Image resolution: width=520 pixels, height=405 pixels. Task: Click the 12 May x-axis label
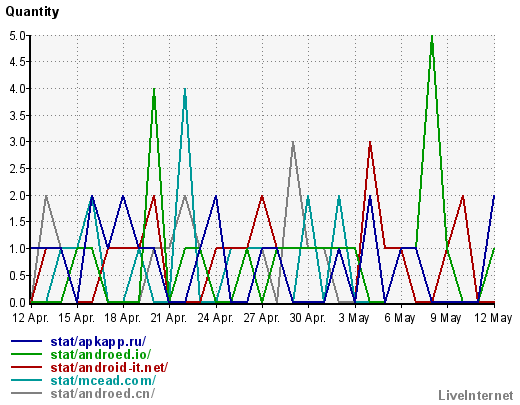pyautogui.click(x=493, y=318)
